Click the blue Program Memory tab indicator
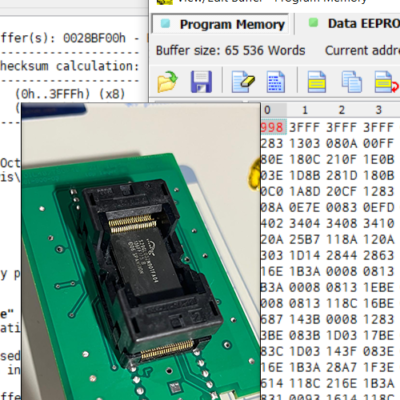Viewport: 400px width, 400px height. [x=165, y=24]
